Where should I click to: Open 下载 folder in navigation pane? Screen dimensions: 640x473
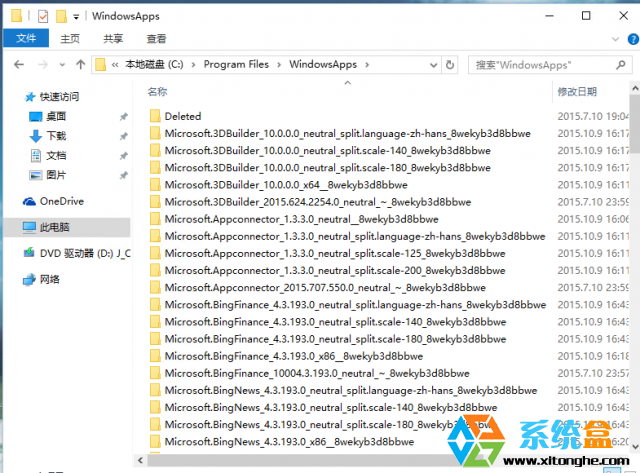coord(56,136)
